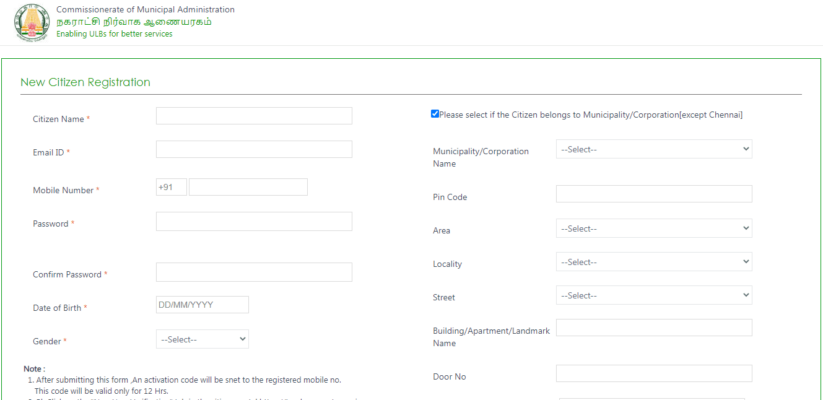Select the +91 country code box
Image resolution: width=823 pixels, height=400 pixels.
pos(171,187)
